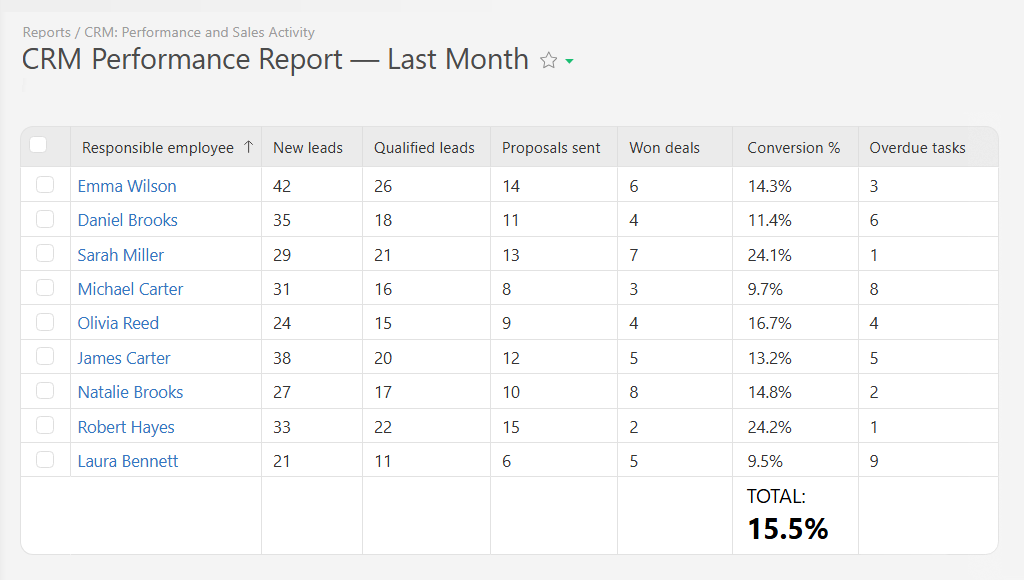This screenshot has width=1024, height=580.
Task: Check the box for Robert Hayes row
Action: tap(45, 425)
